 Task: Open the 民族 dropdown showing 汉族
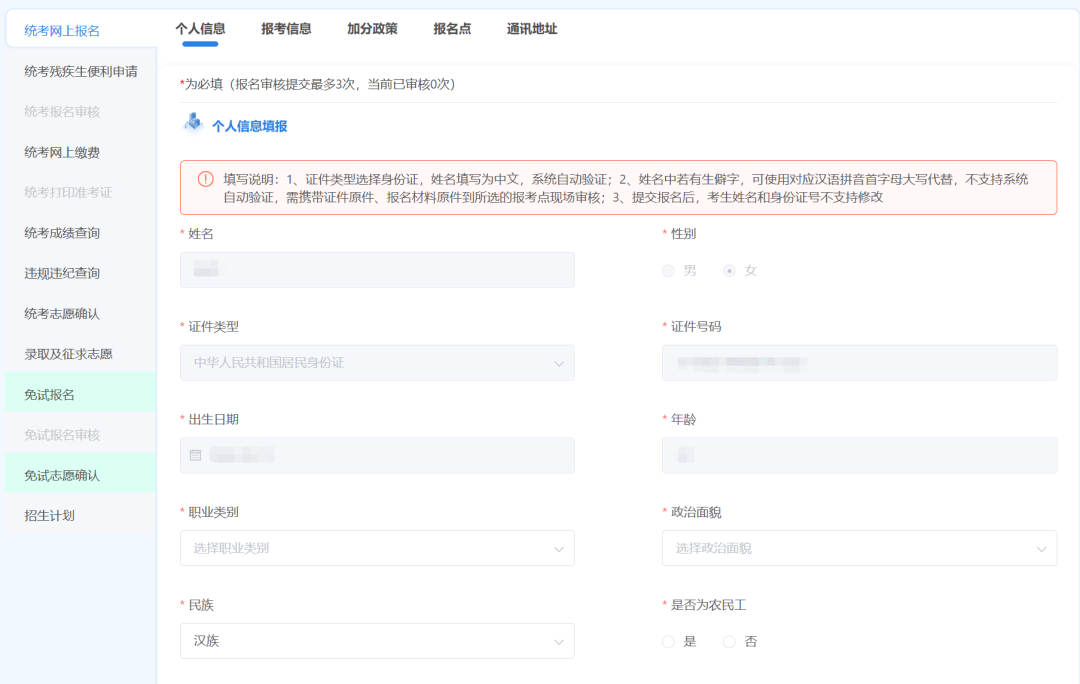pyautogui.click(x=377, y=641)
